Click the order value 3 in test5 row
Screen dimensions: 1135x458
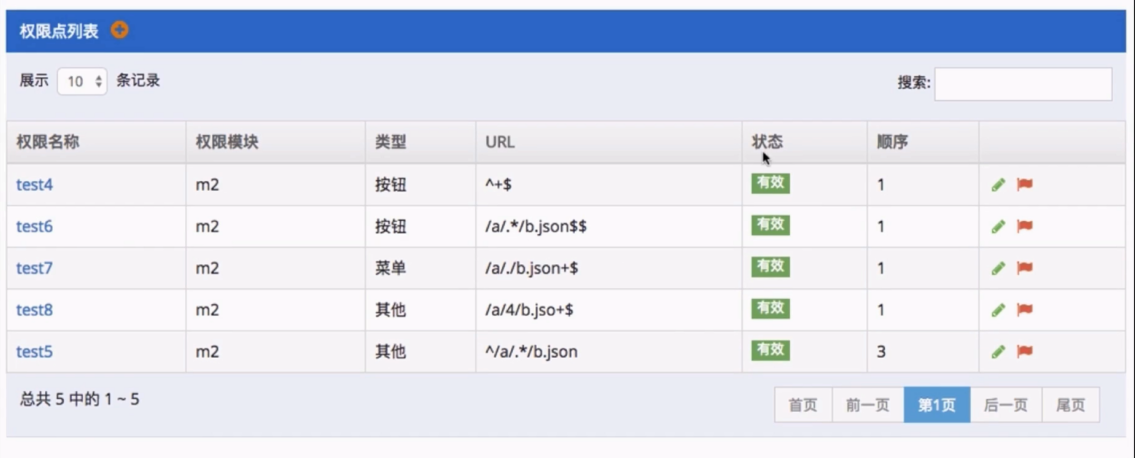881,353
